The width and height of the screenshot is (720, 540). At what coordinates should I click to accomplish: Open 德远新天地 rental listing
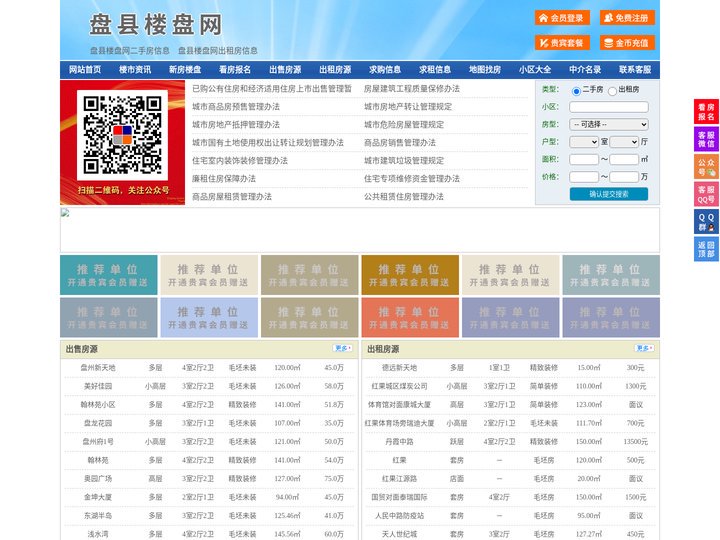[x=399, y=368]
